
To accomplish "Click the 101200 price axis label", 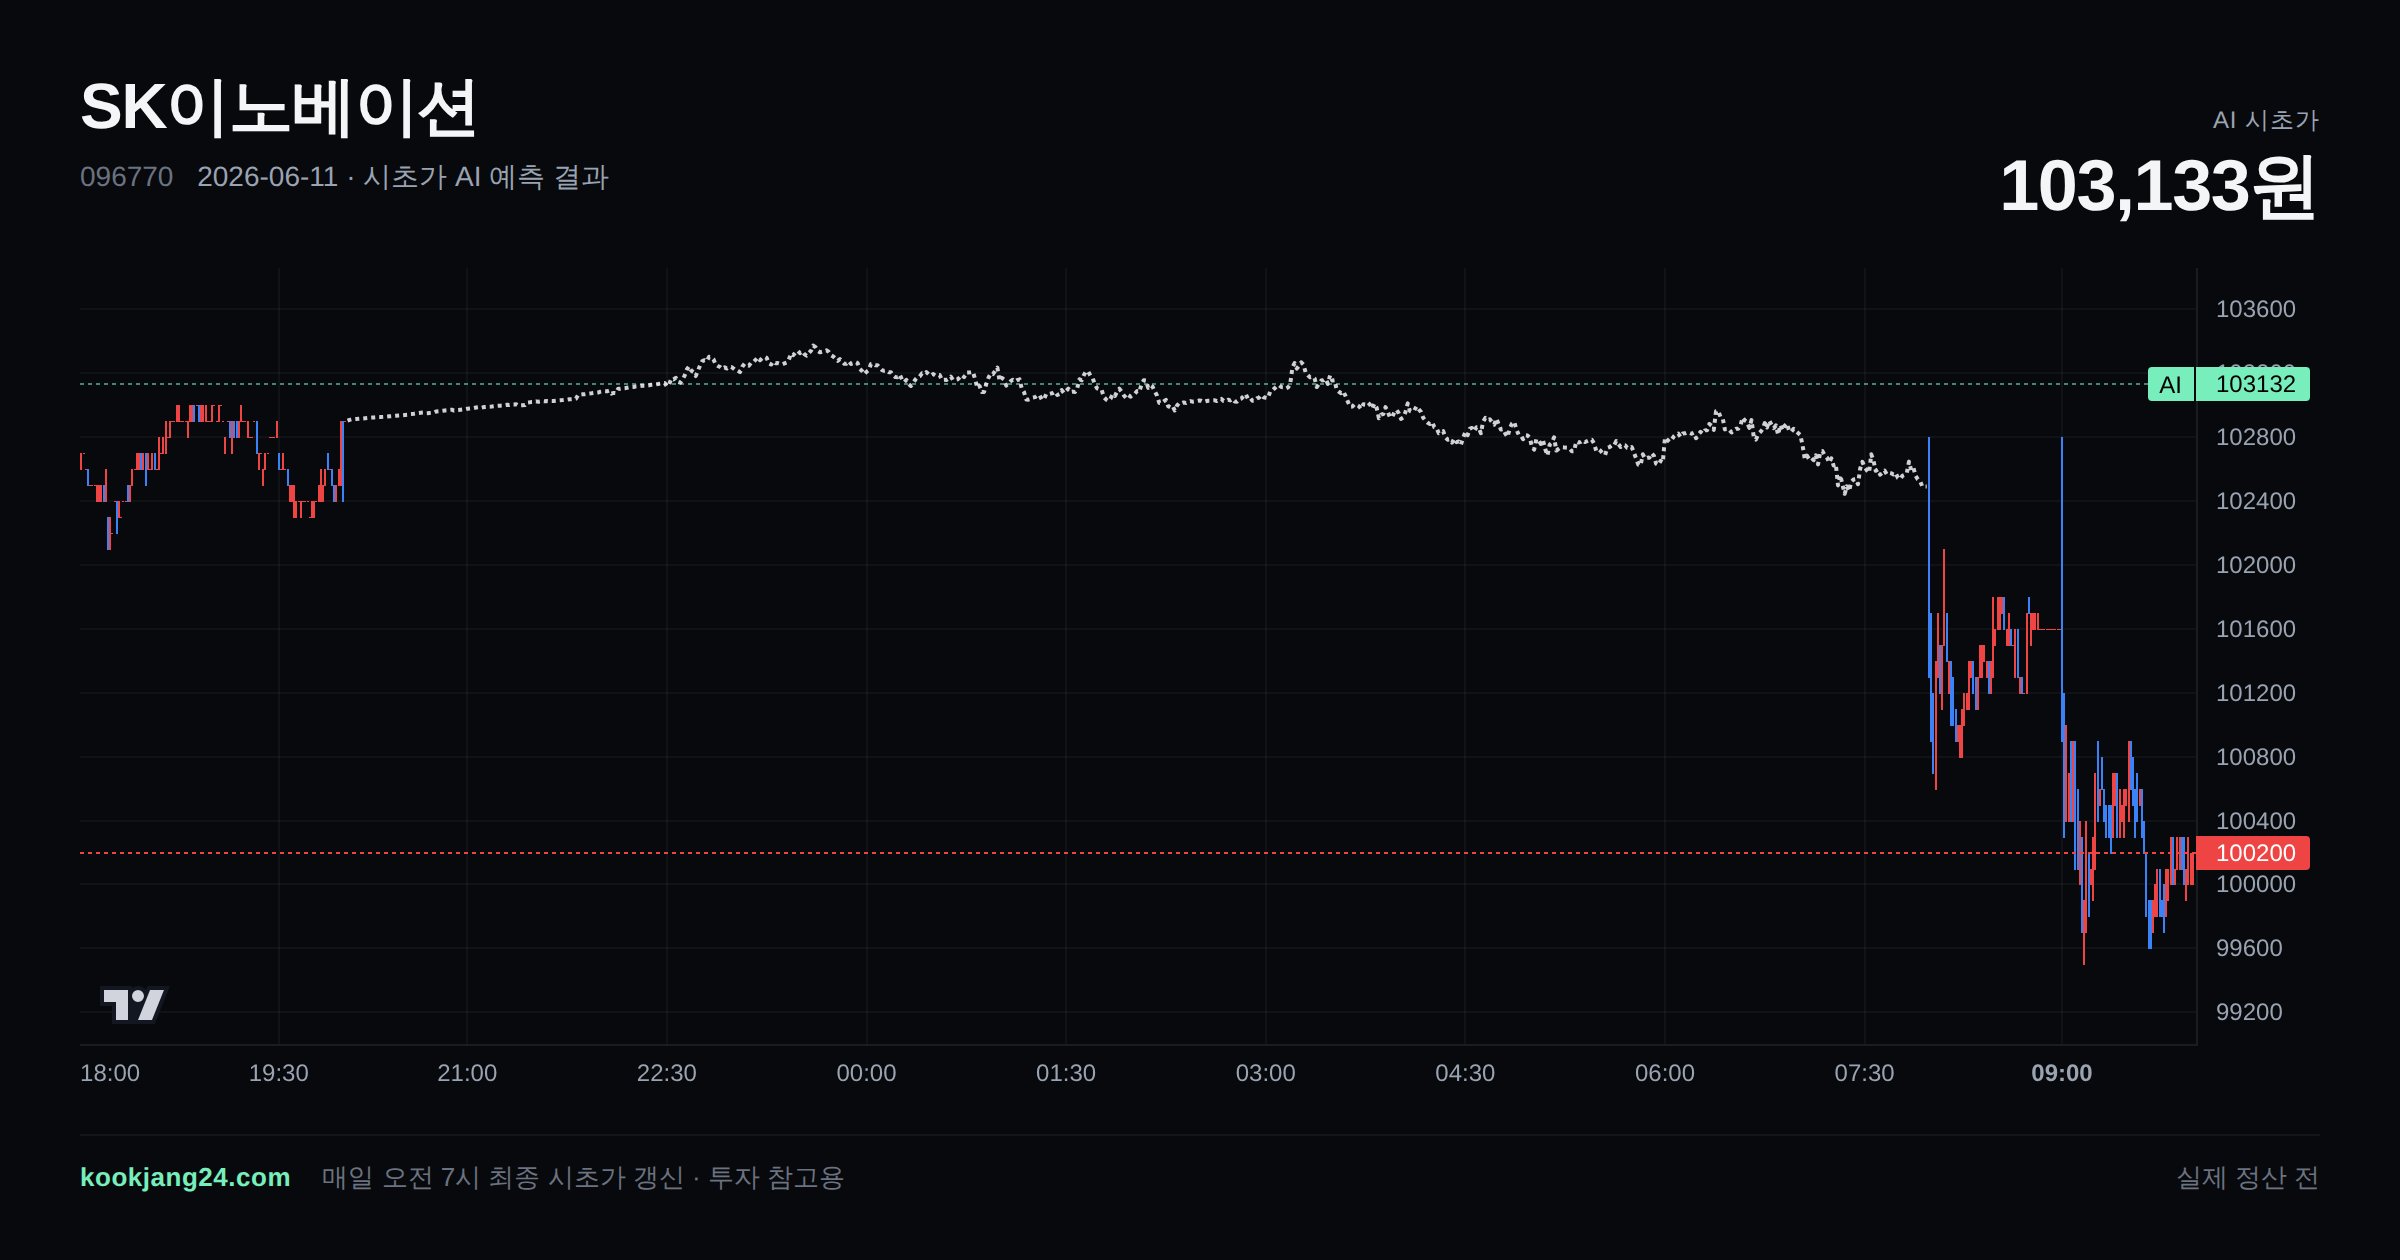I will [2256, 693].
